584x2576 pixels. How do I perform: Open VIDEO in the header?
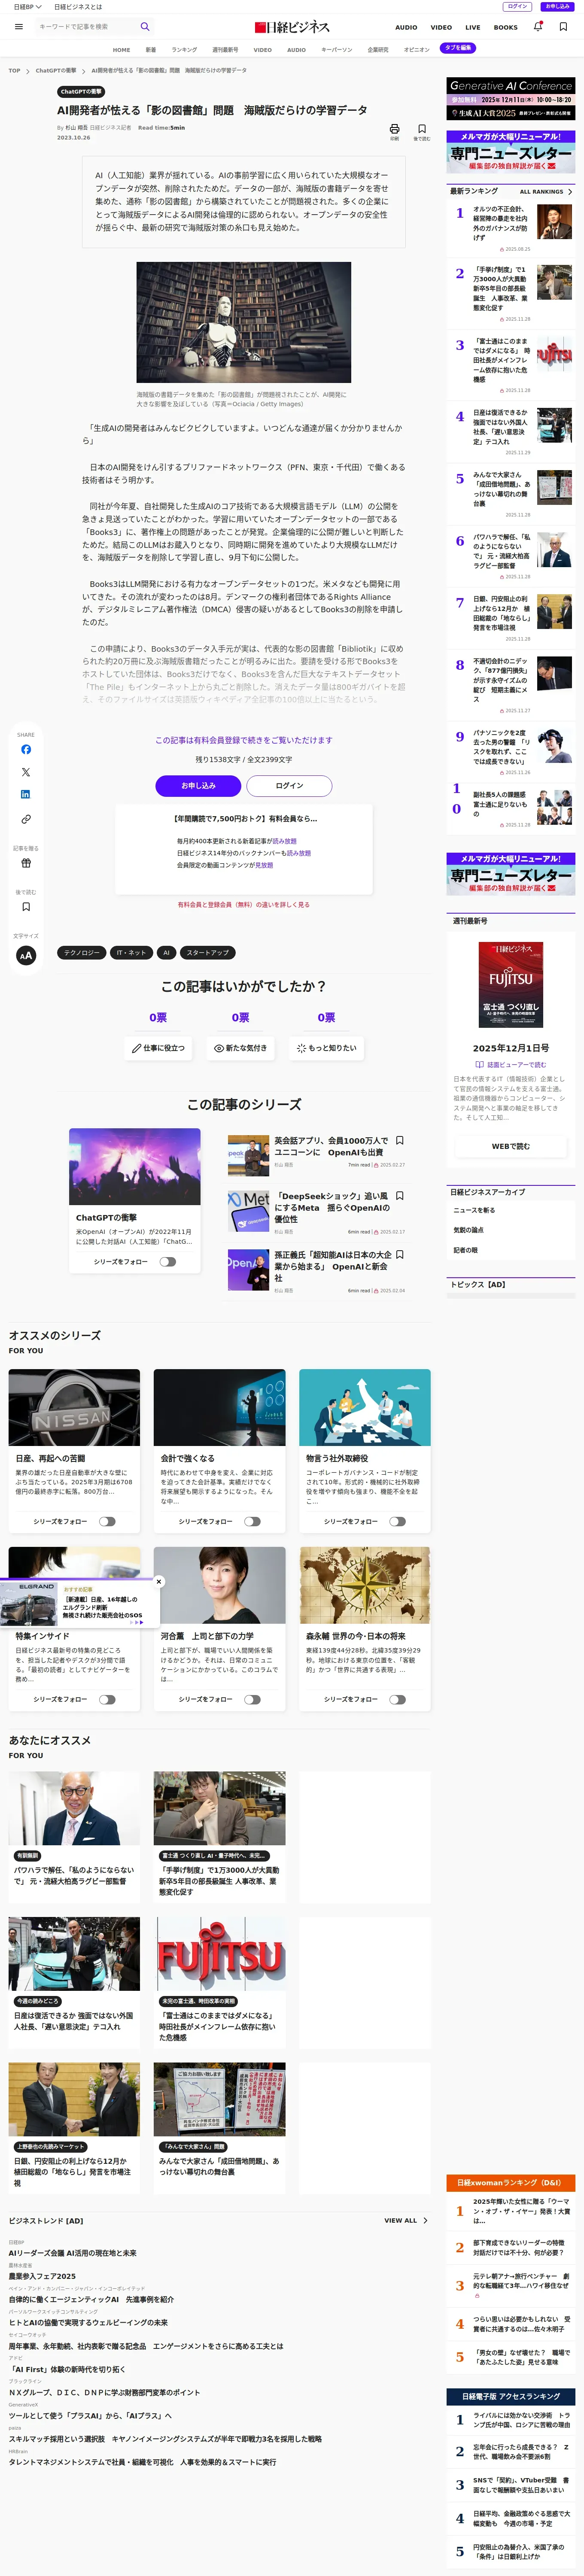[441, 28]
